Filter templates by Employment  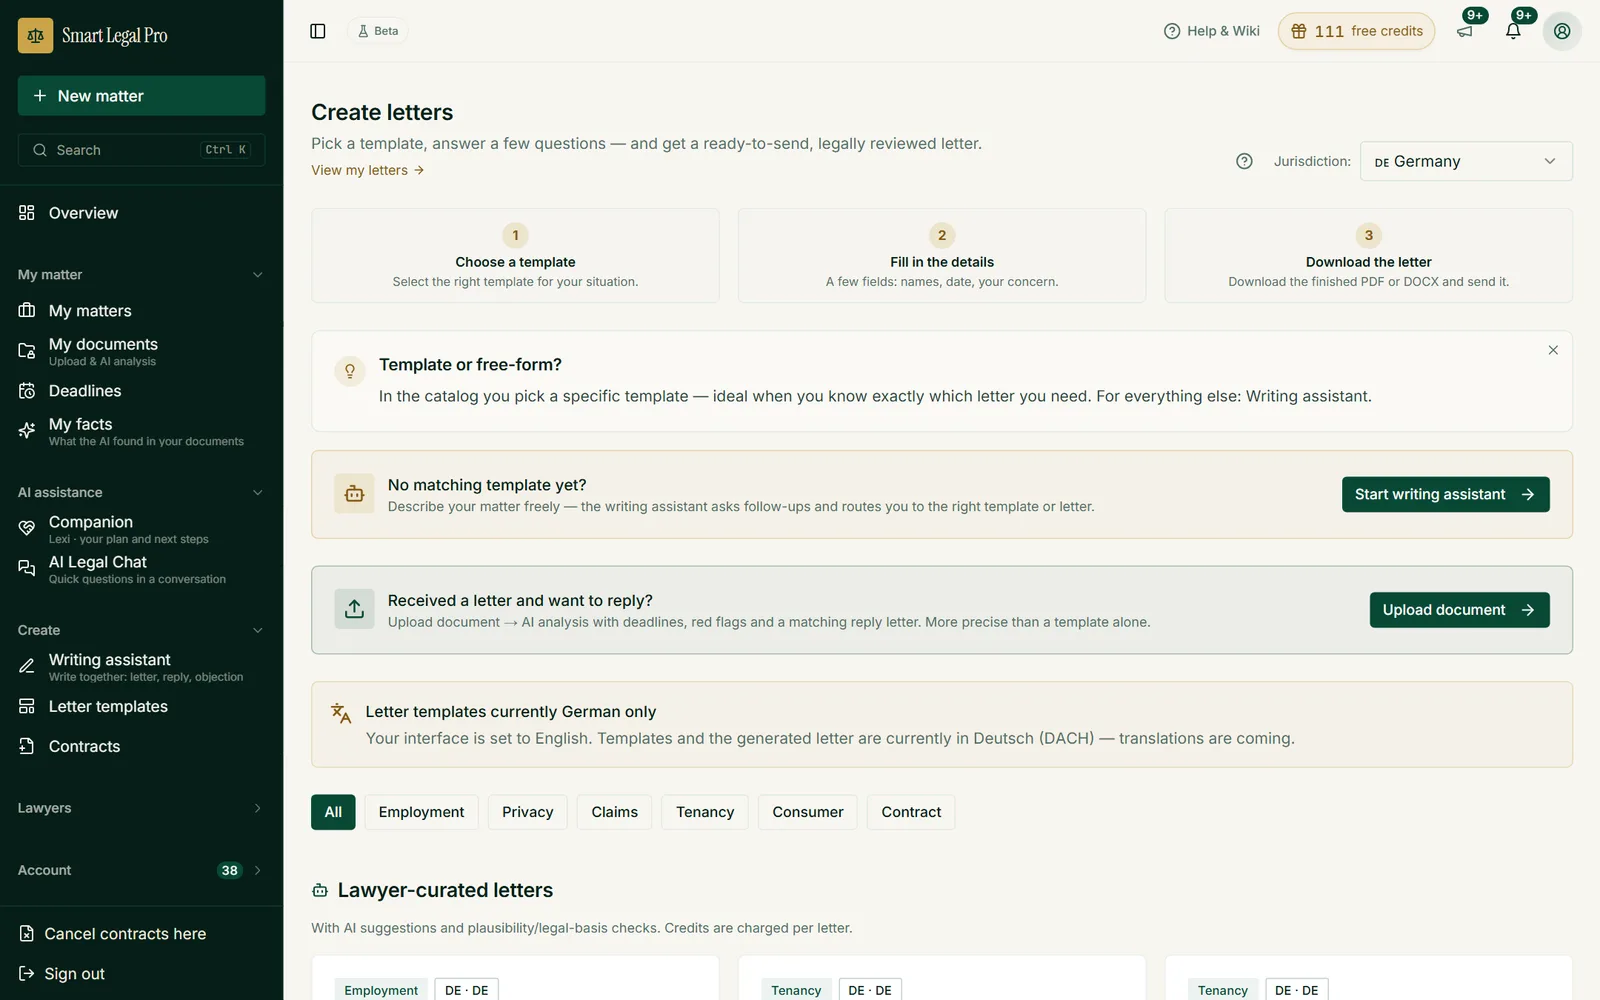(x=421, y=812)
